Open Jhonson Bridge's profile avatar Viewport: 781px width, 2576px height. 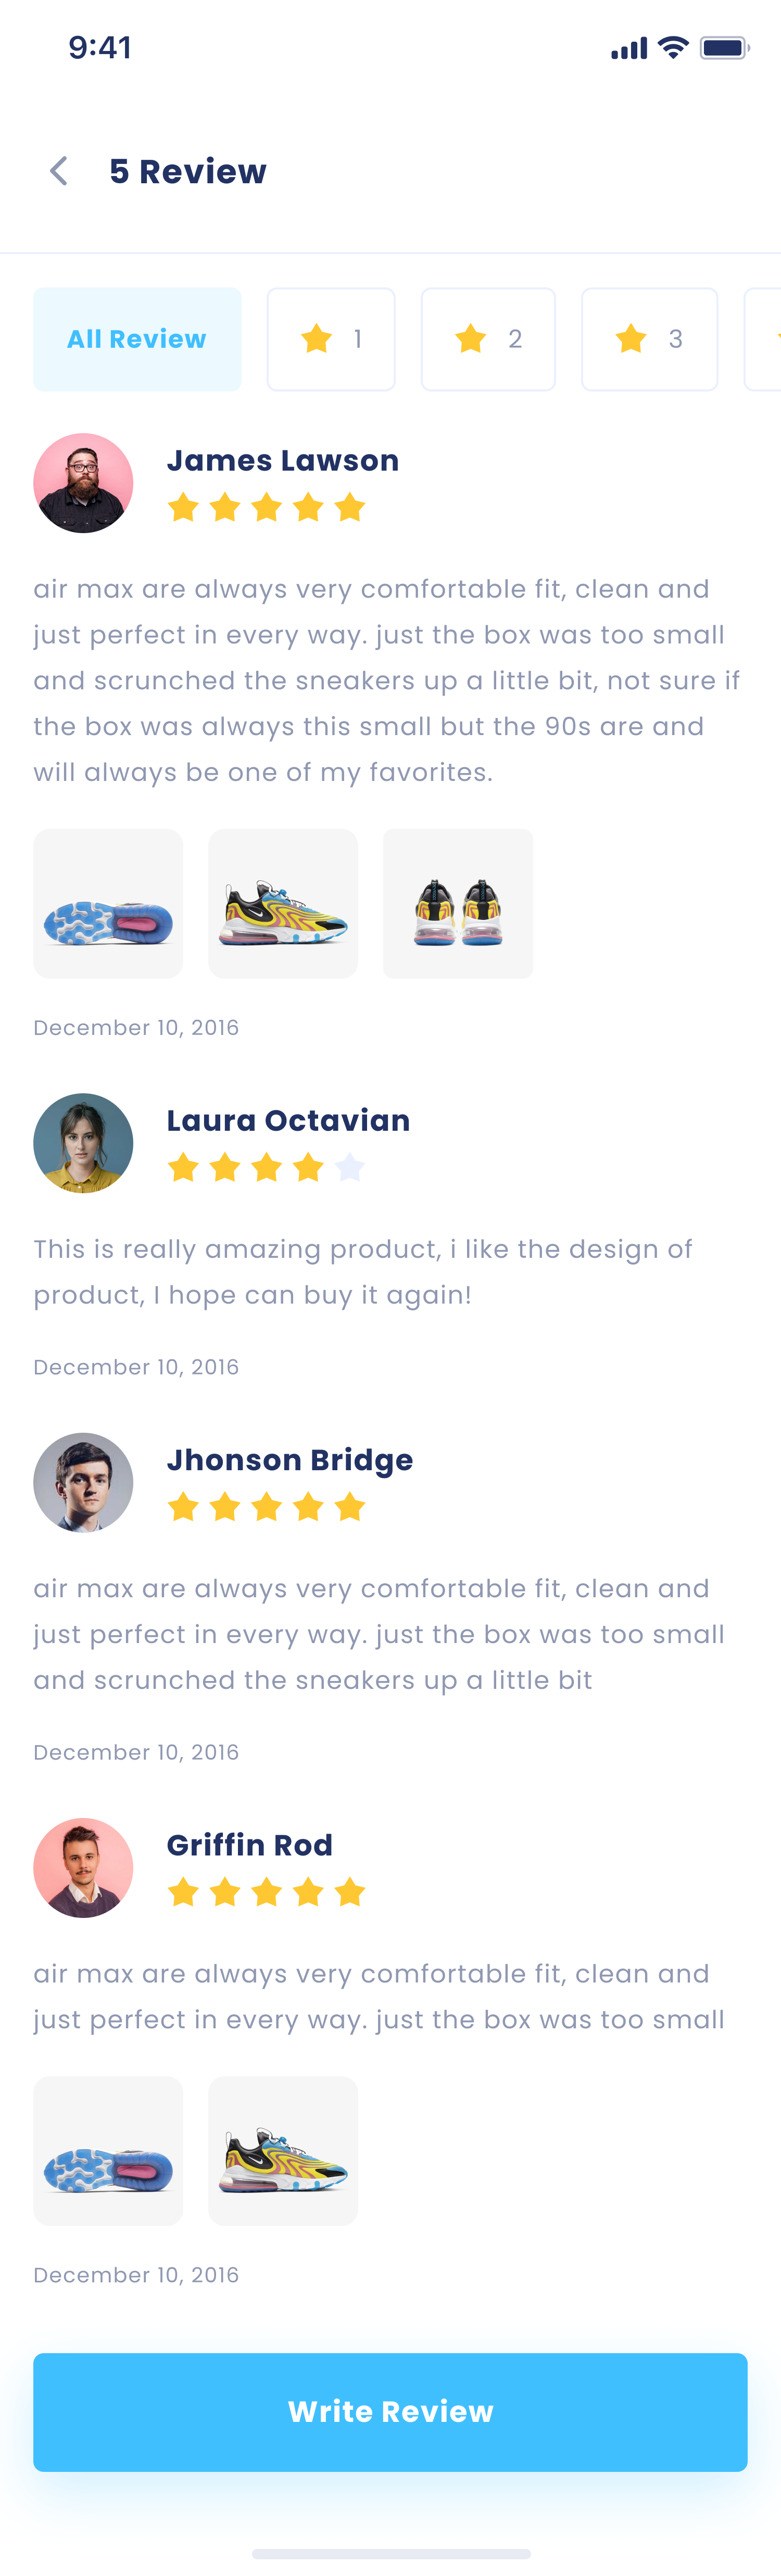point(83,1482)
